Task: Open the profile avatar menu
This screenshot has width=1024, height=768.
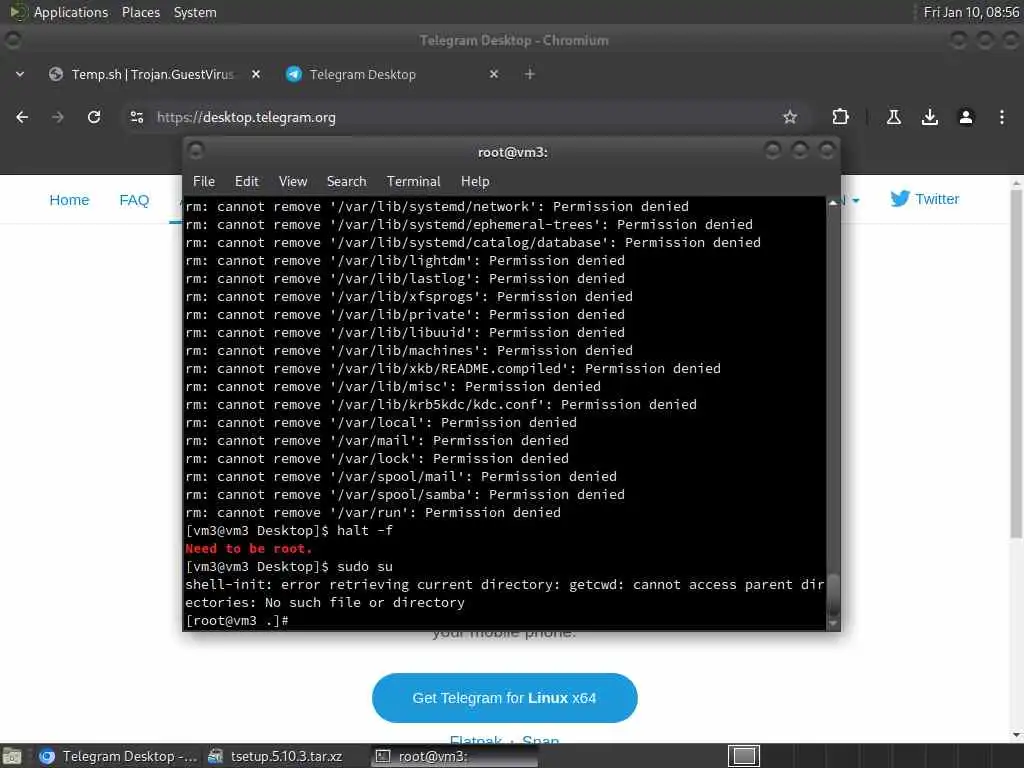Action: tap(966, 117)
